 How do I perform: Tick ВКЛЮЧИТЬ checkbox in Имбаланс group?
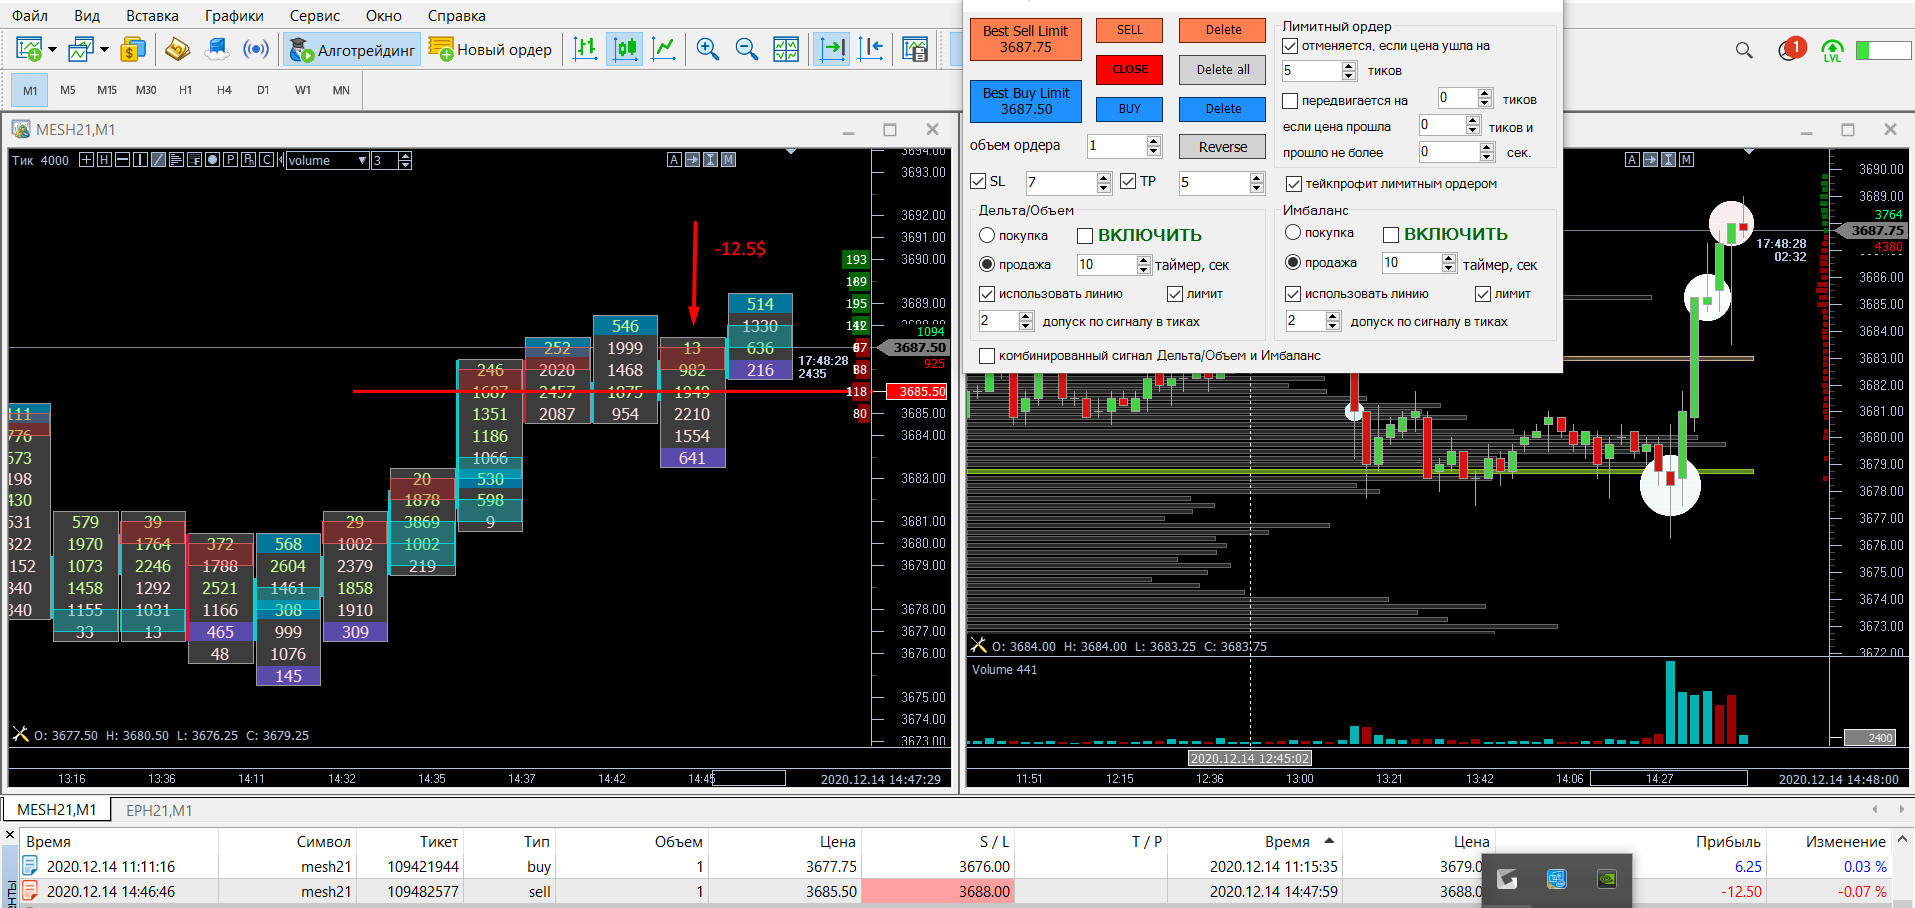[x=1391, y=235]
